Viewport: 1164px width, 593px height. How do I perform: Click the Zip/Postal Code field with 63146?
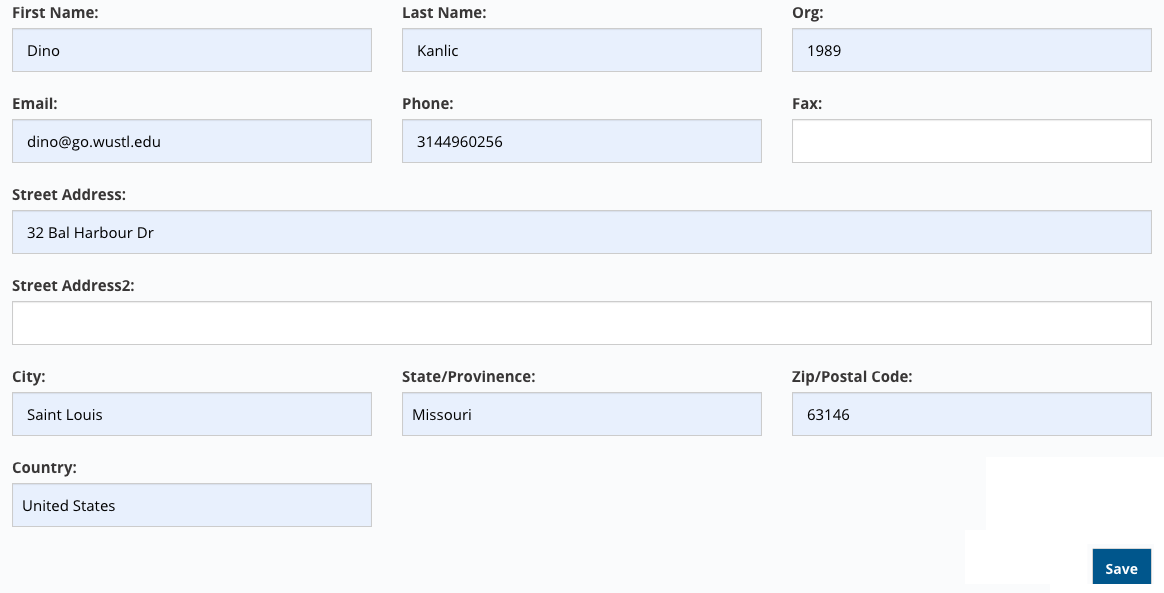(x=972, y=414)
